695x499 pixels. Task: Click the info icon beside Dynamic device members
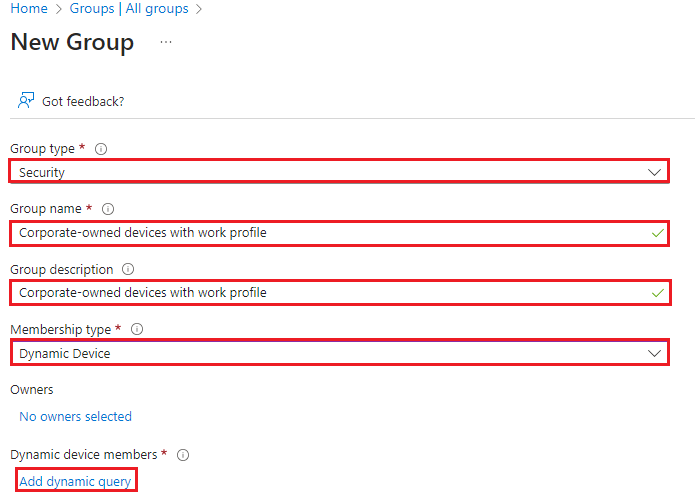(183, 455)
